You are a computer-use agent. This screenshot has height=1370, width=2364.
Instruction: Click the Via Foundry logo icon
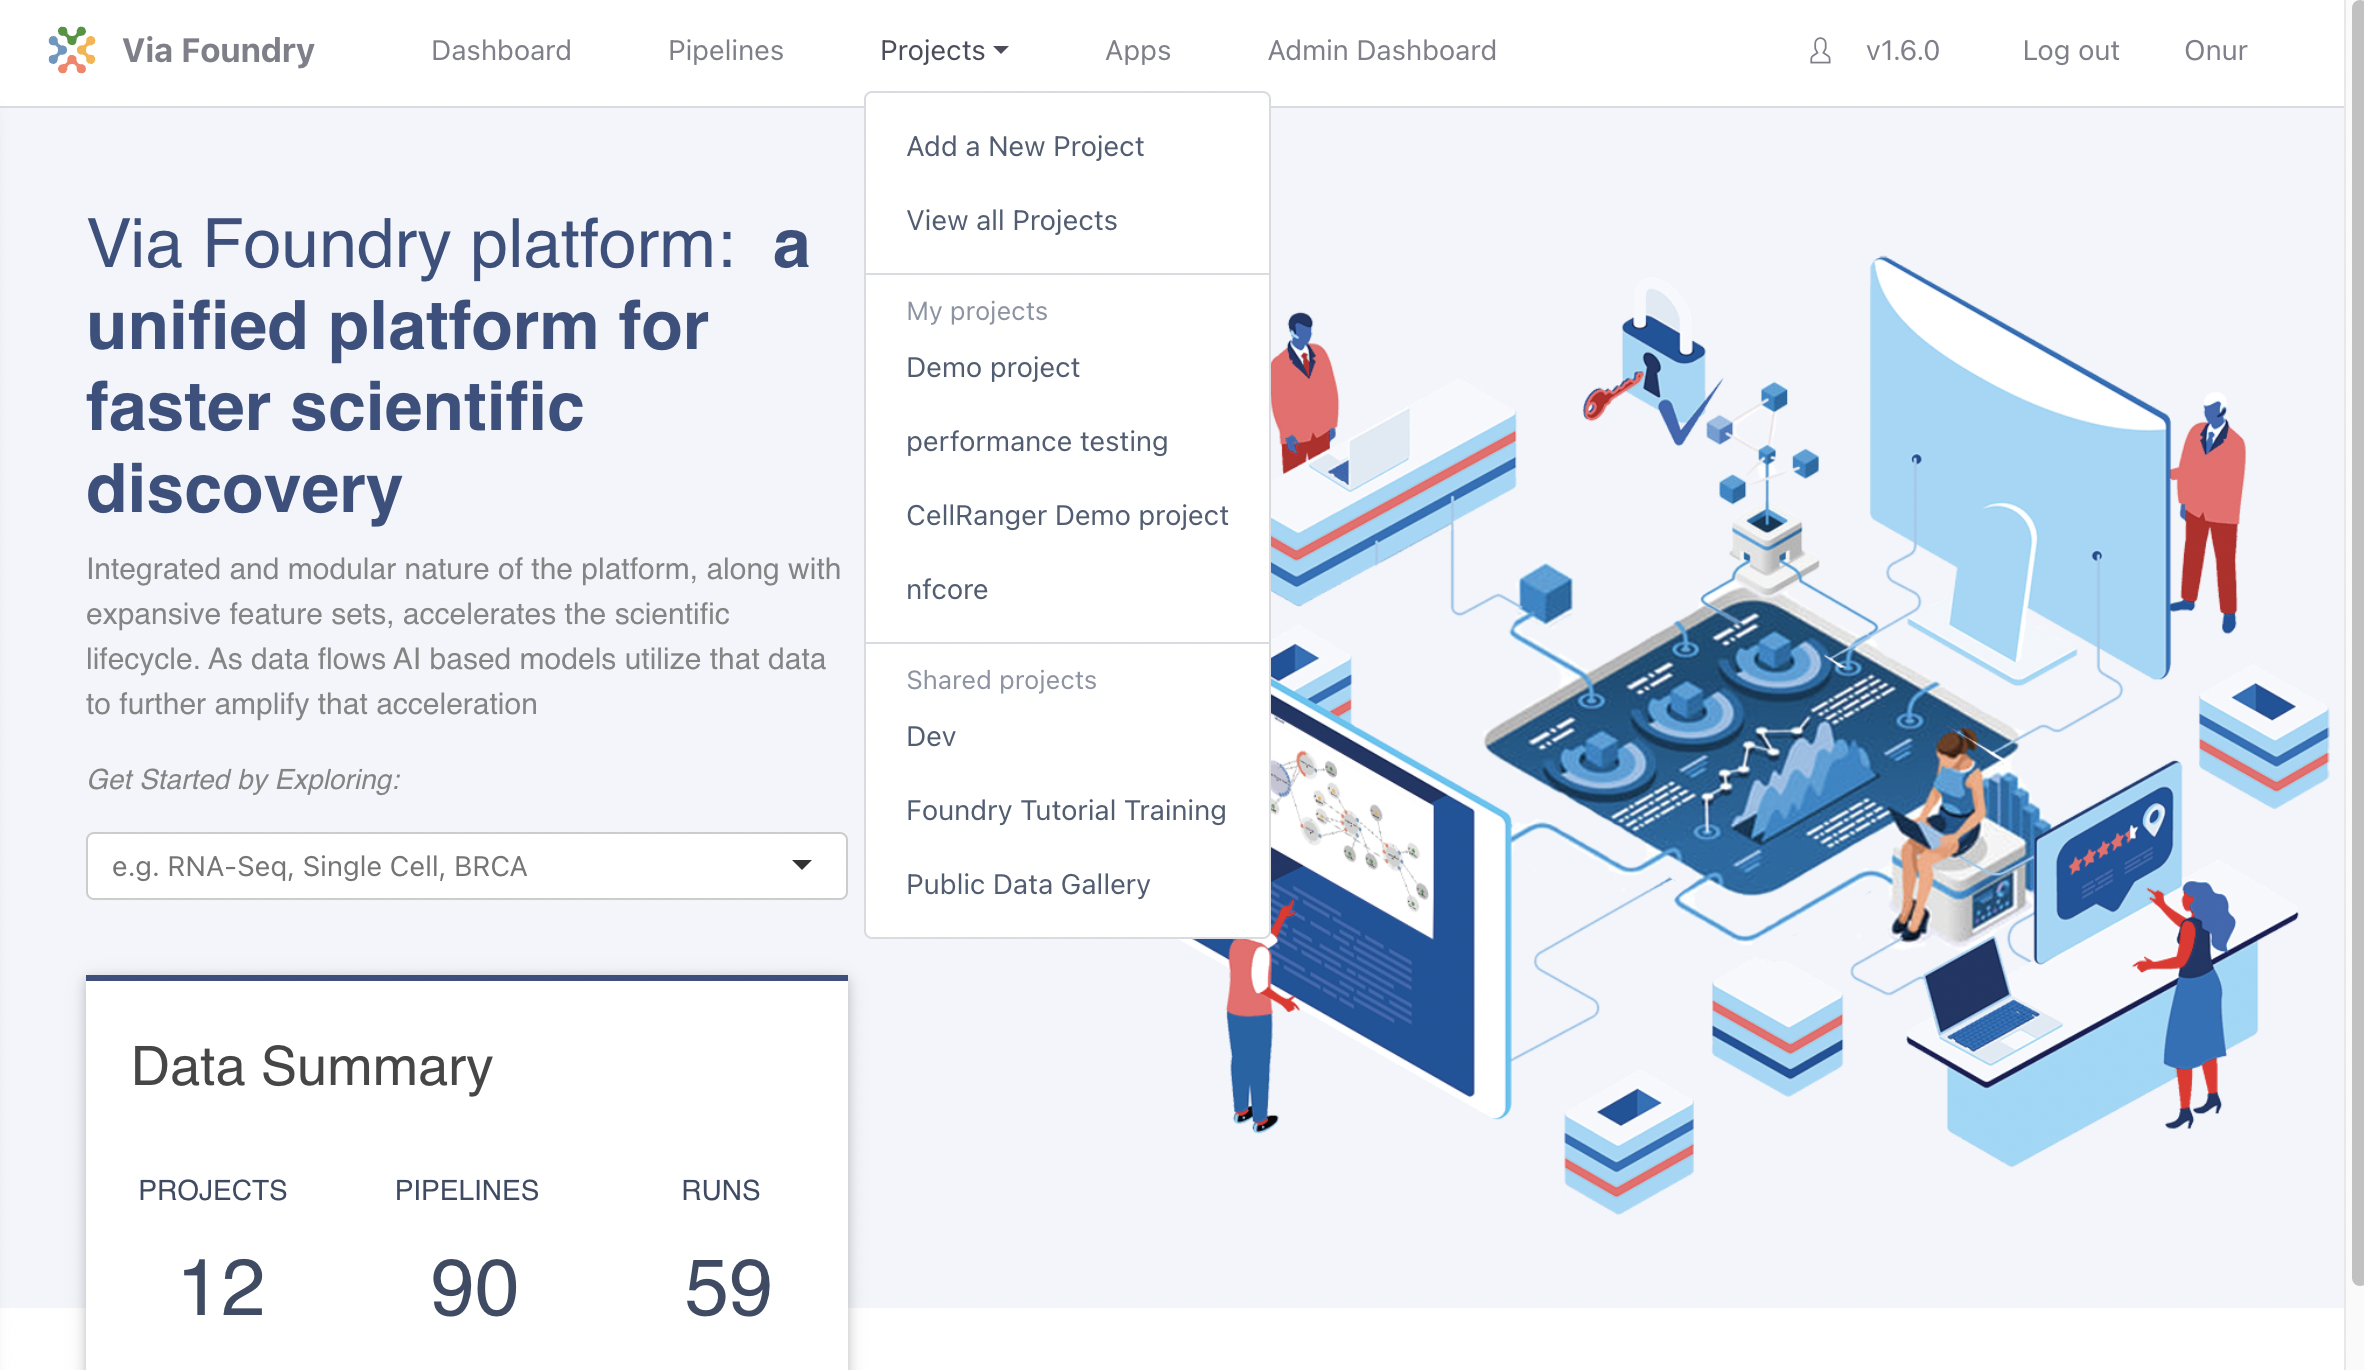pyautogui.click(x=72, y=50)
